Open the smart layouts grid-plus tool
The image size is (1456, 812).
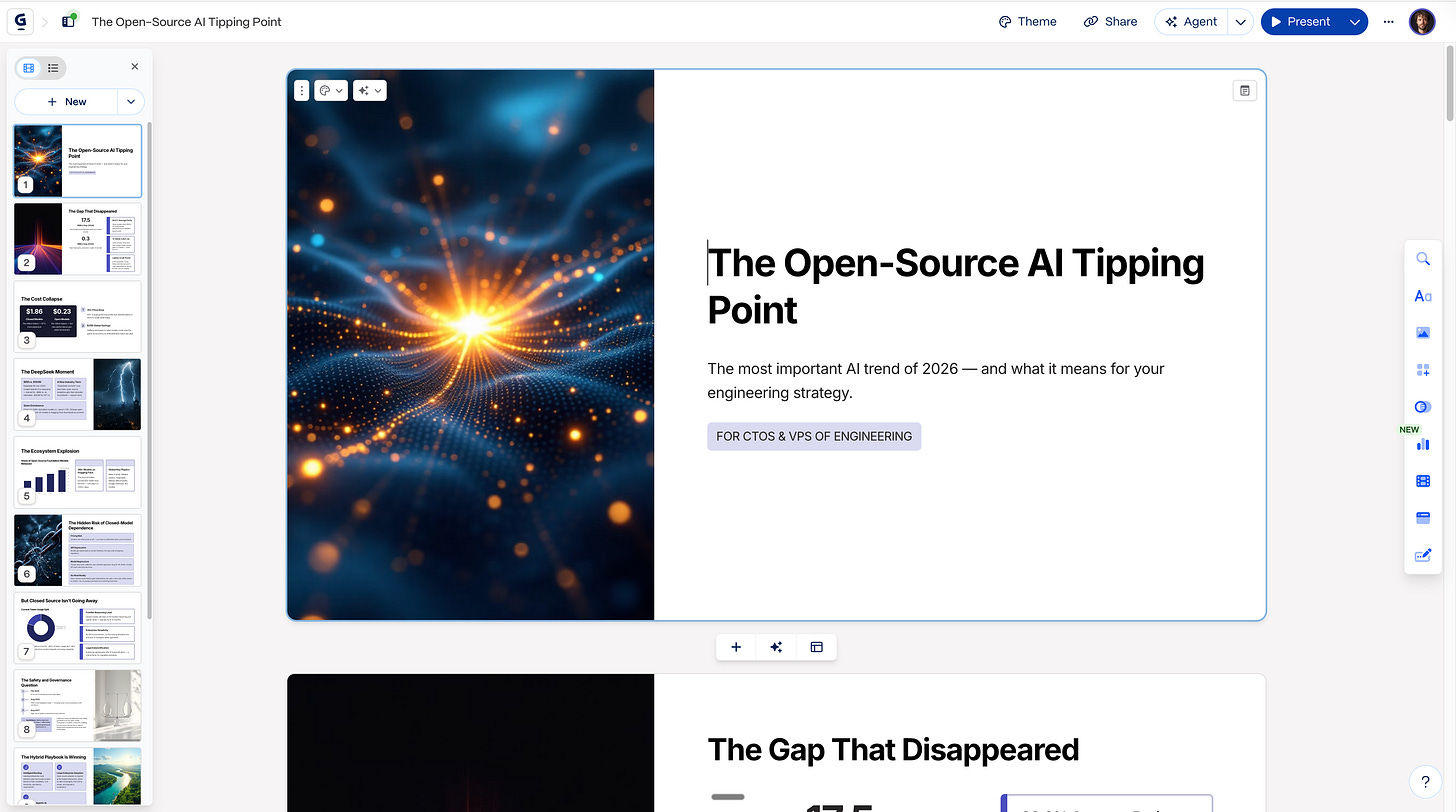1422,370
